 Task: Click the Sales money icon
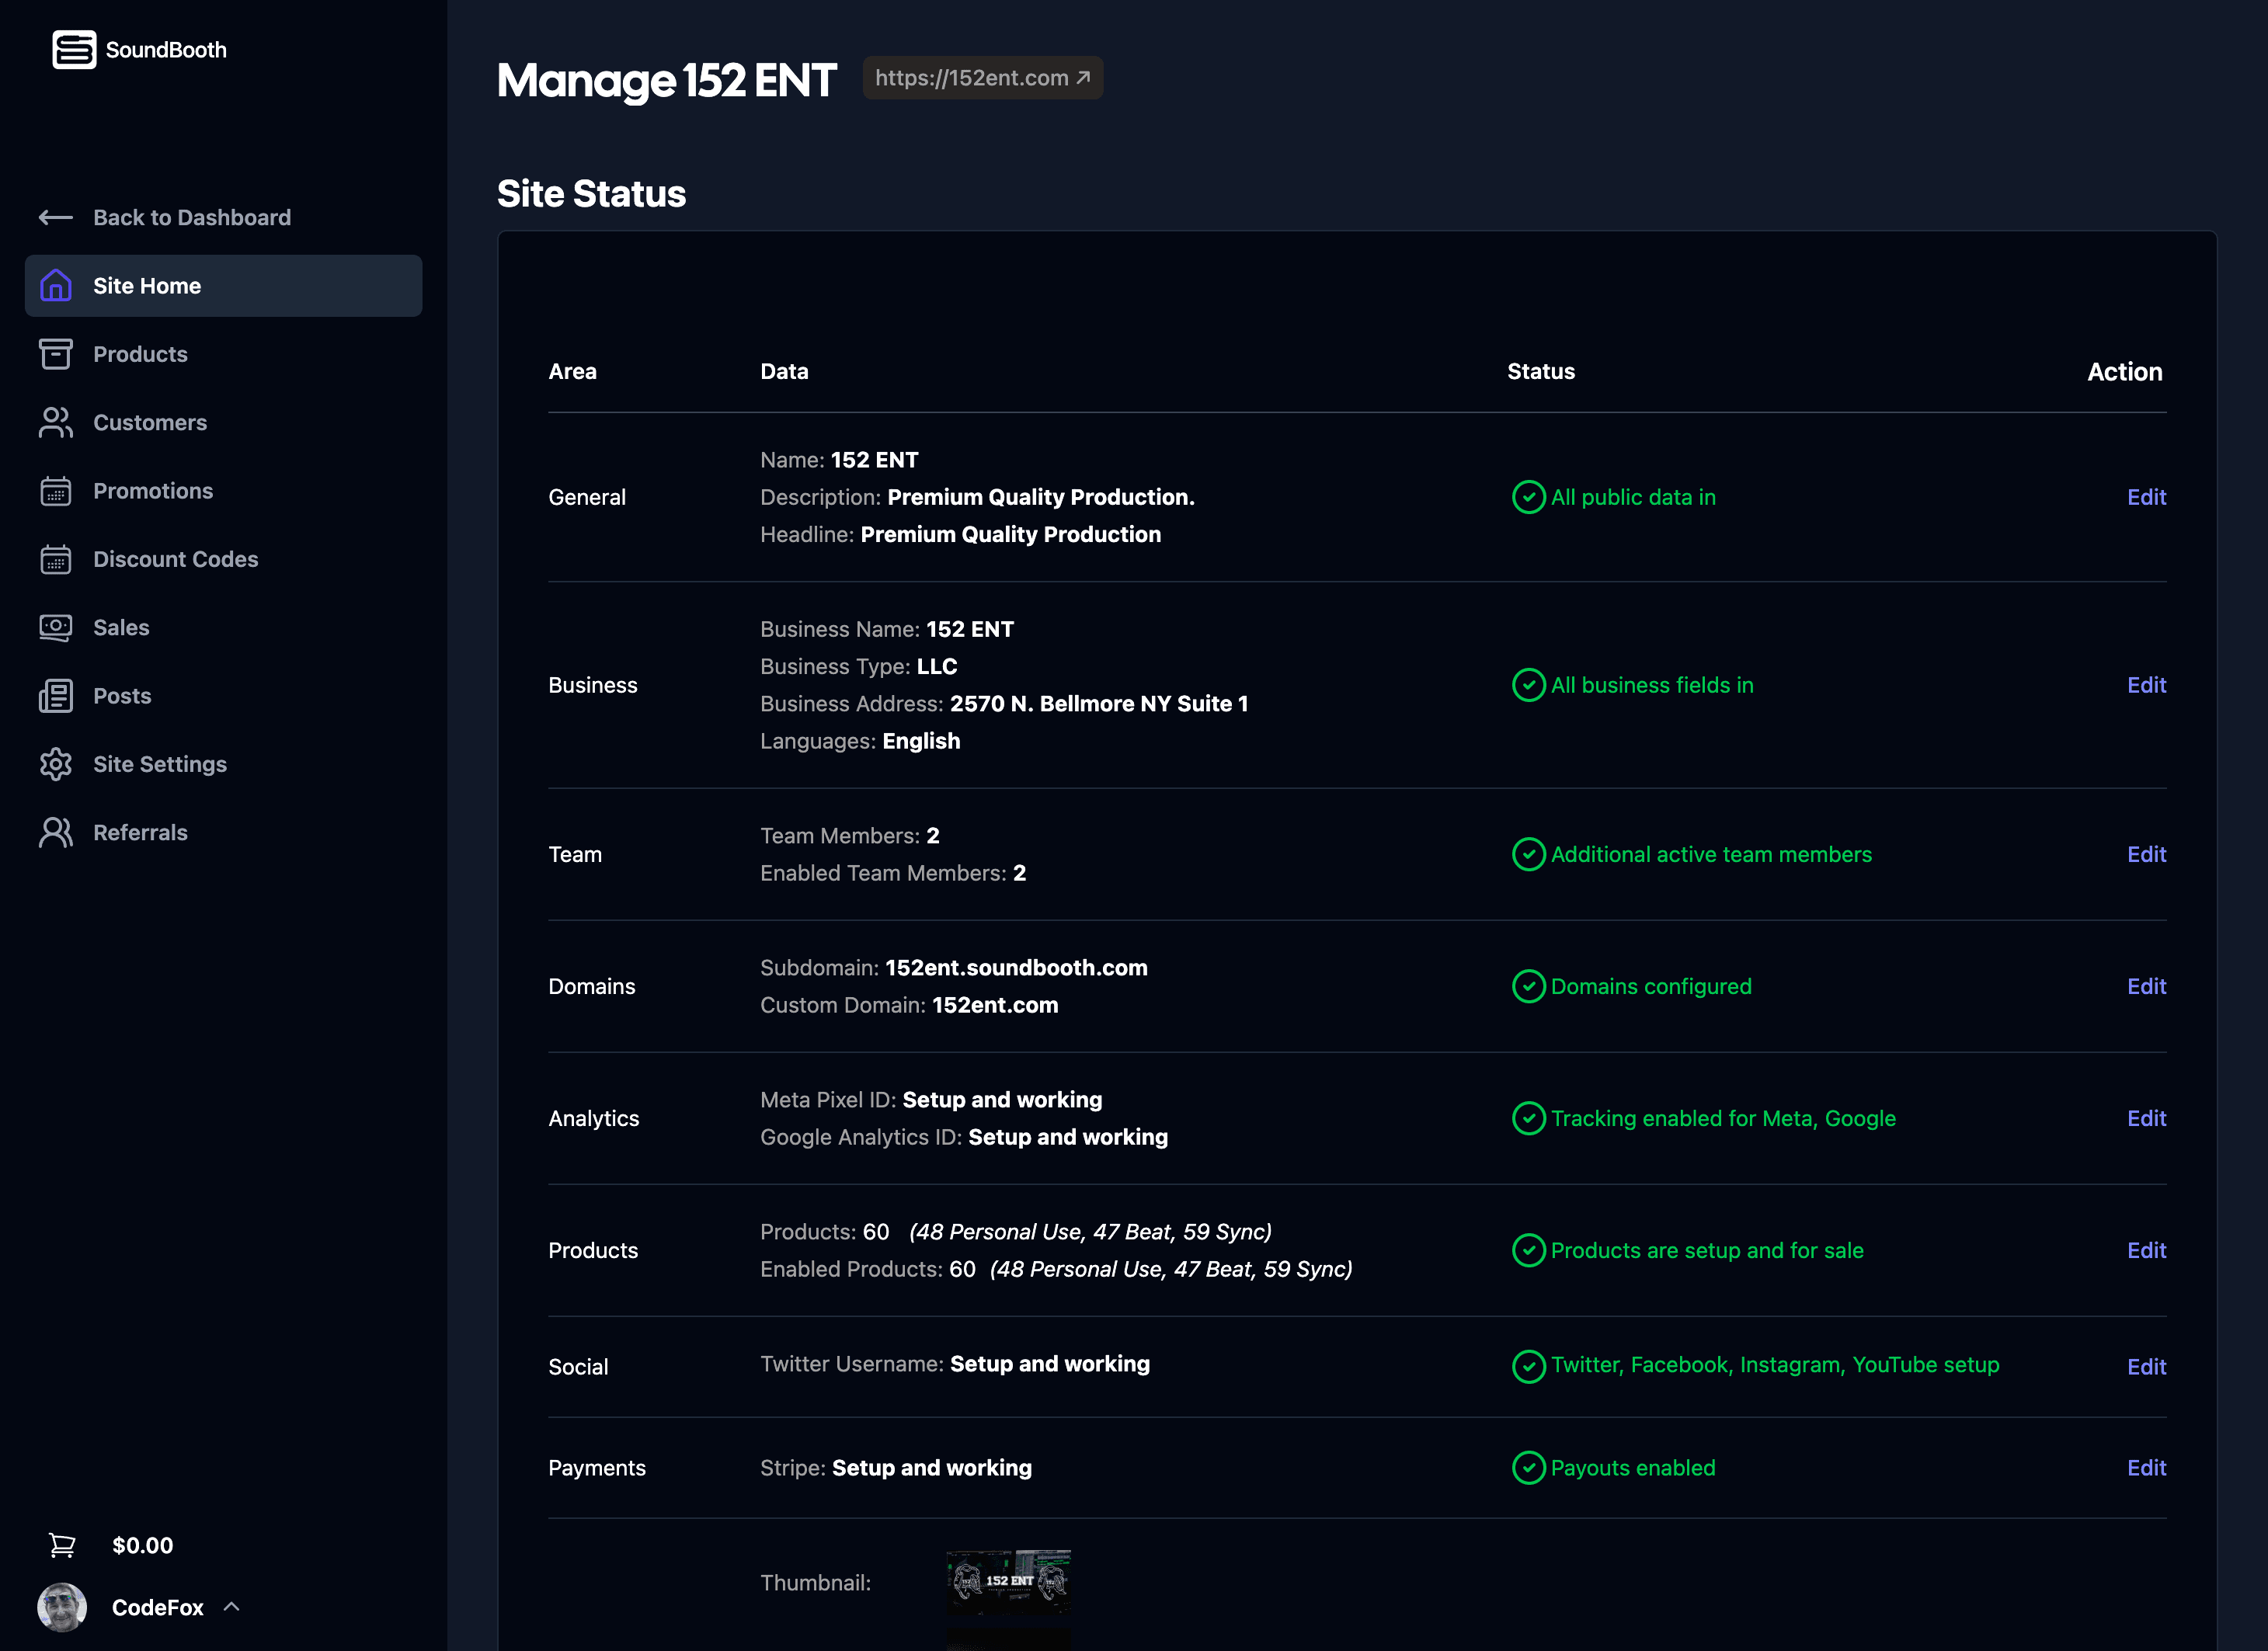click(x=55, y=627)
